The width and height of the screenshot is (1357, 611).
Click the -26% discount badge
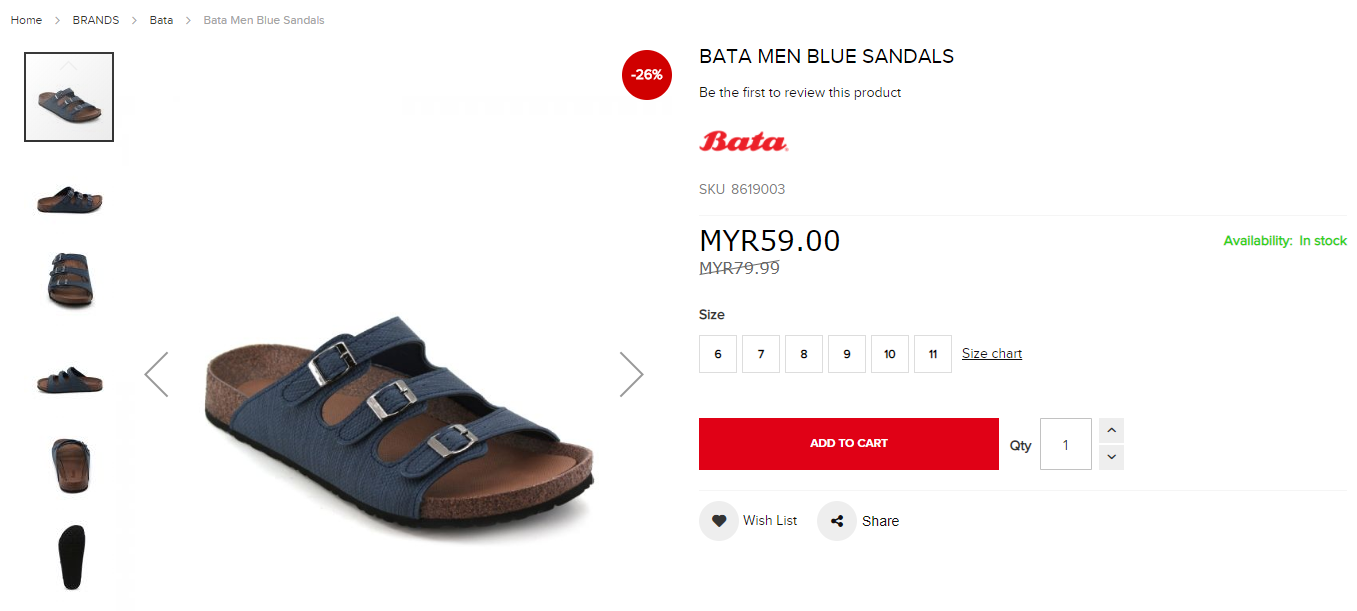pyautogui.click(x=647, y=75)
